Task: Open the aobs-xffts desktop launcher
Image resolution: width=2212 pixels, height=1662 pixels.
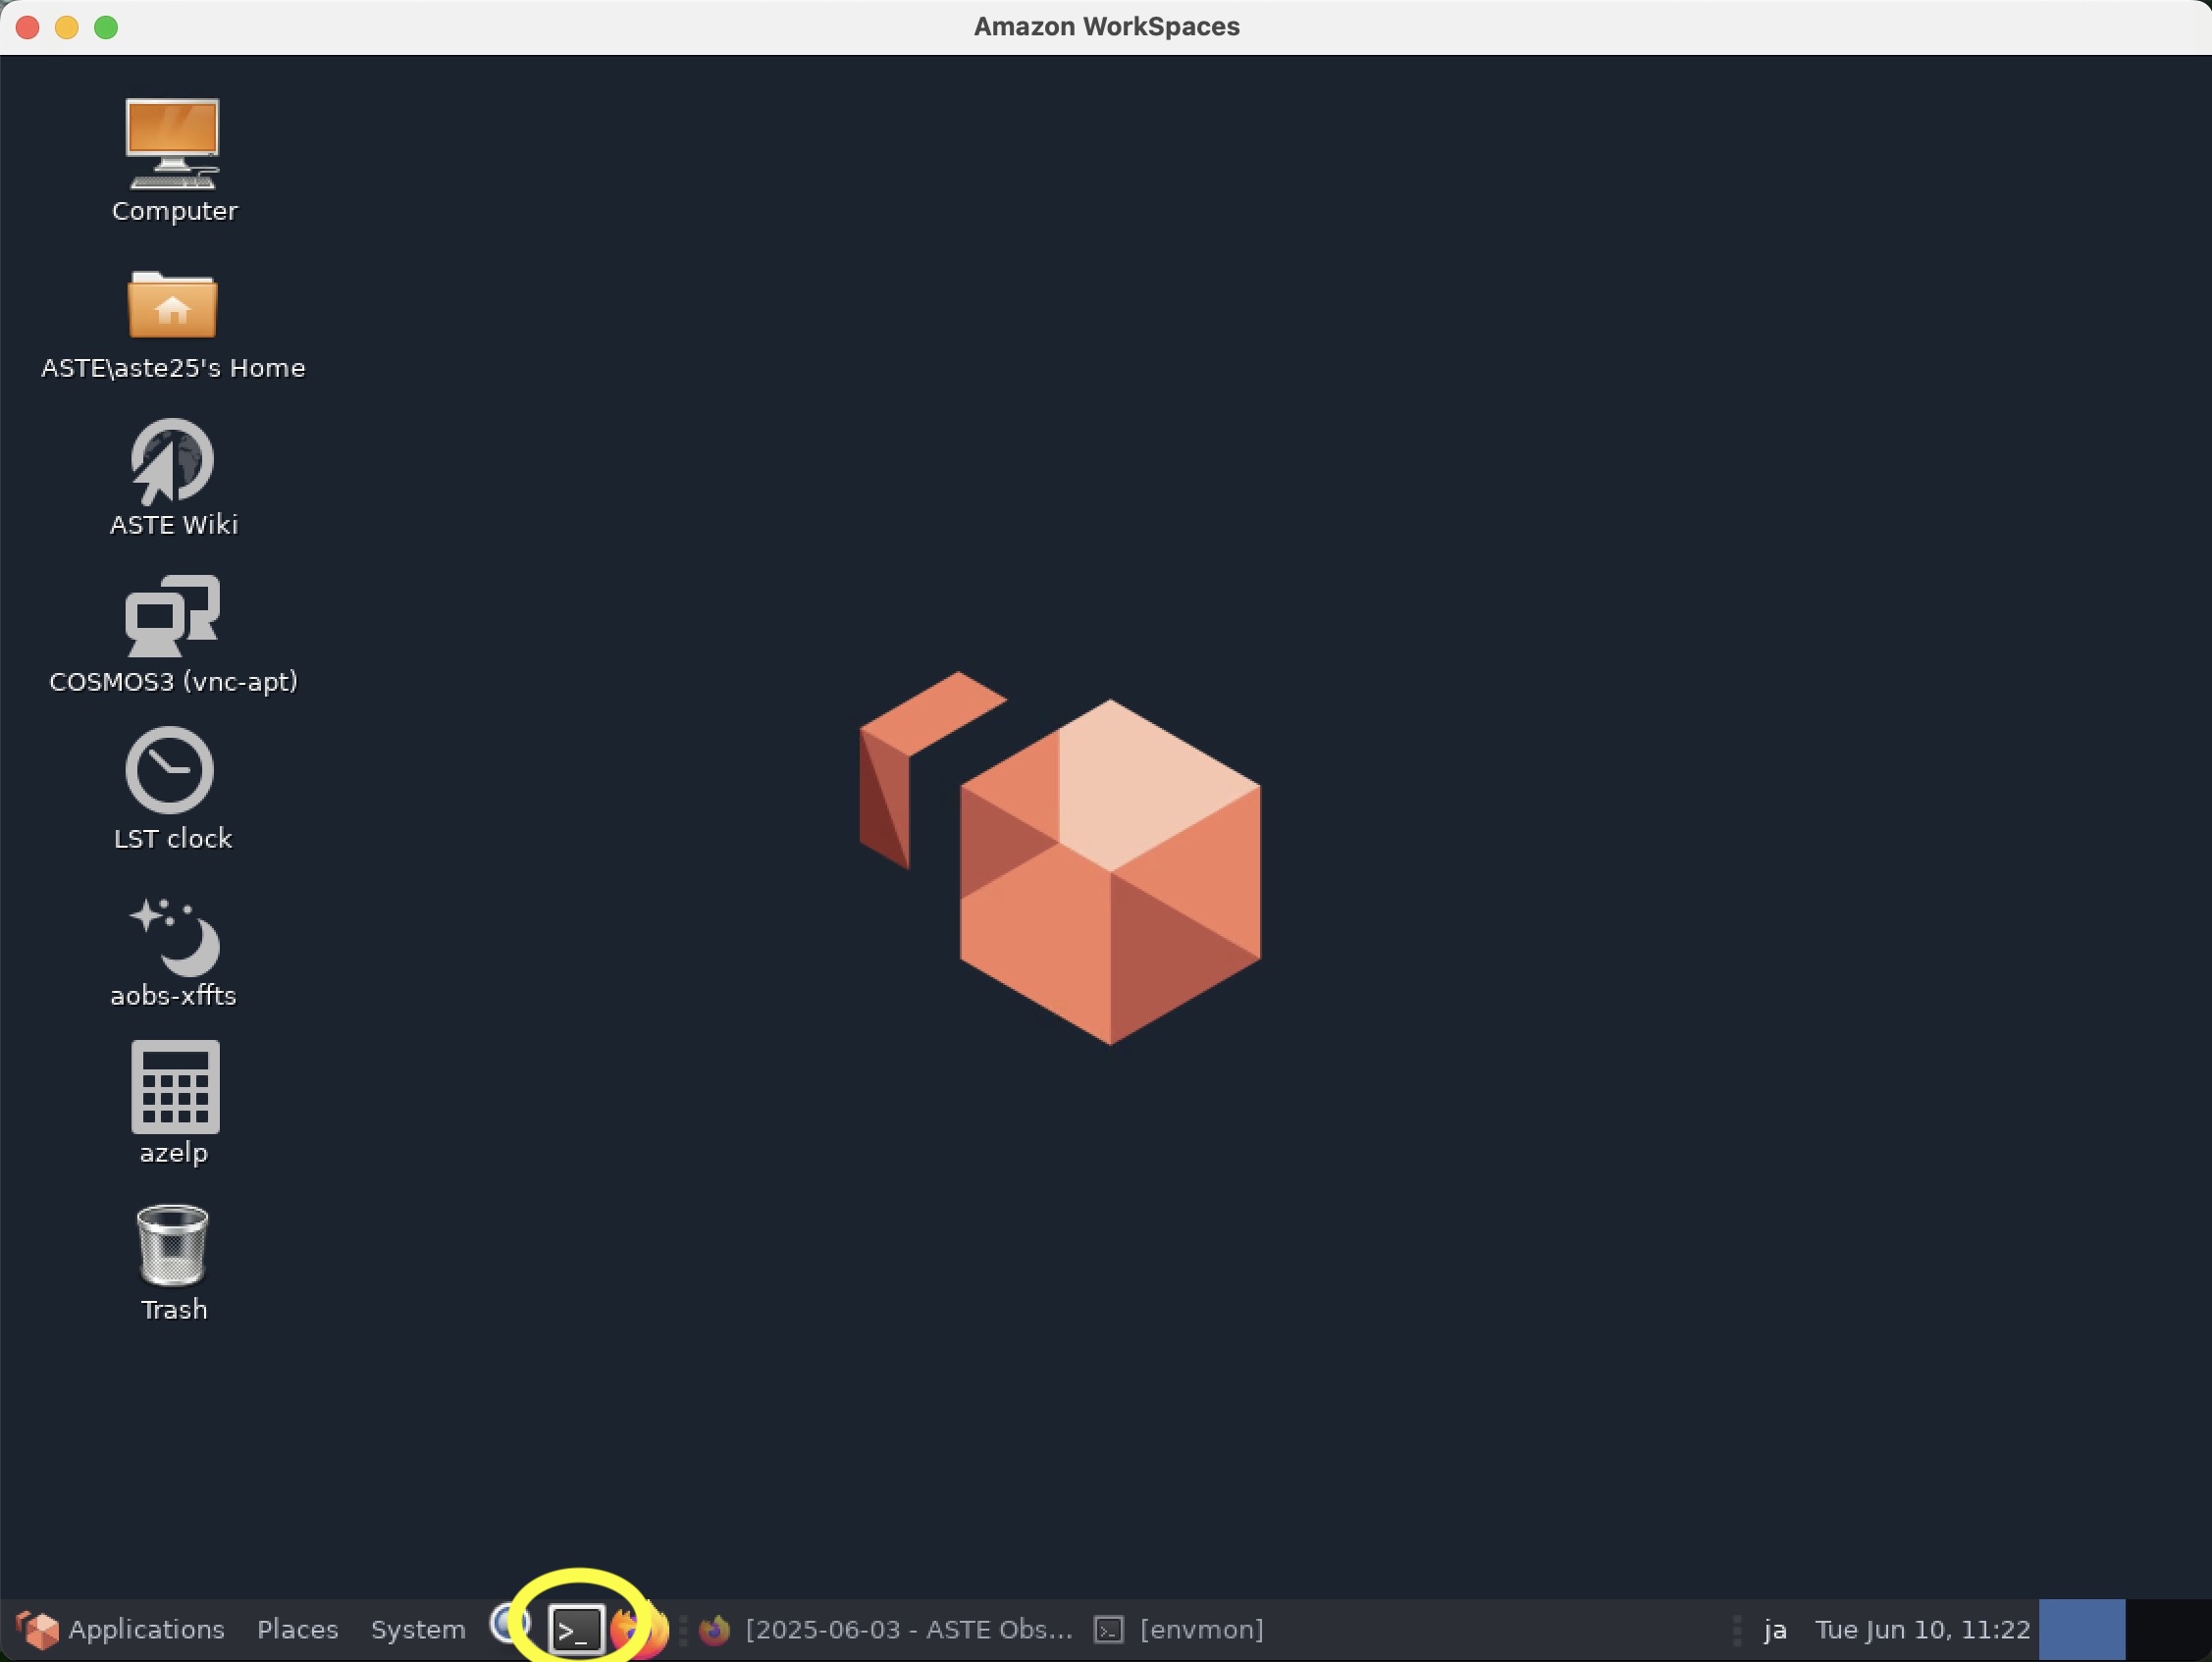Action: point(173,936)
